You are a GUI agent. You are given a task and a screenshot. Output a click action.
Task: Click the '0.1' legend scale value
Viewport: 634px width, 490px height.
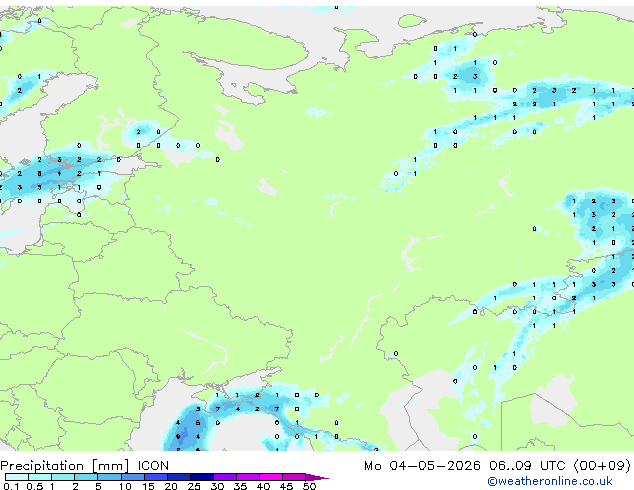click(11, 486)
